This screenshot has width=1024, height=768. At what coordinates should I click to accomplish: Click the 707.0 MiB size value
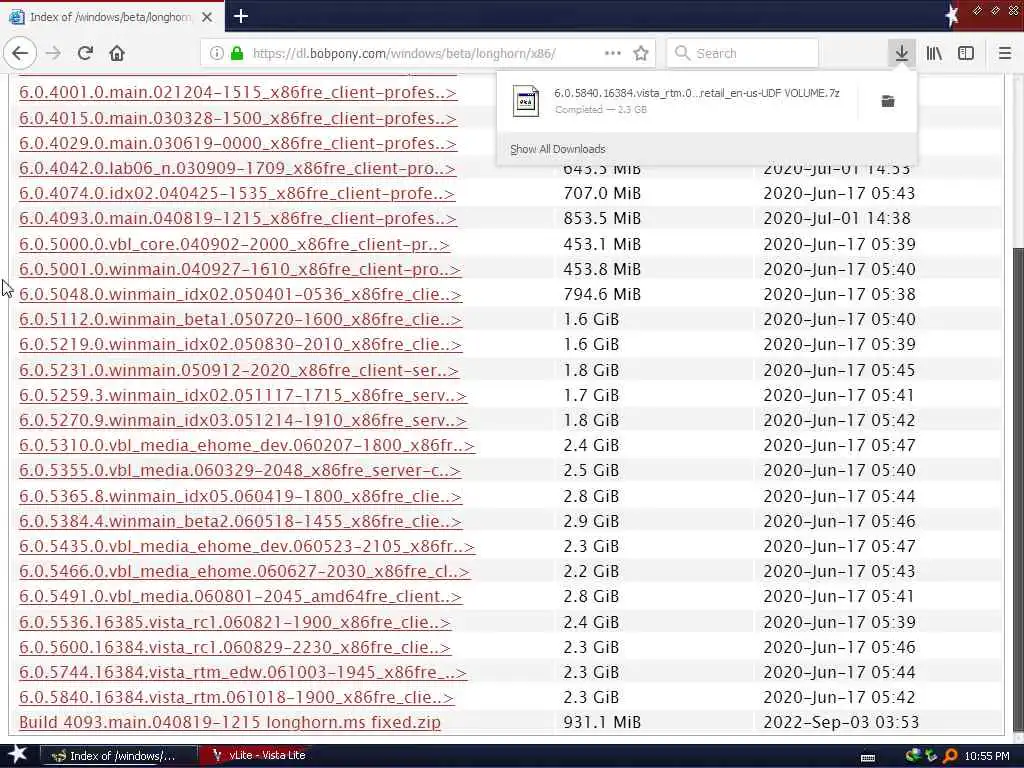tap(602, 193)
